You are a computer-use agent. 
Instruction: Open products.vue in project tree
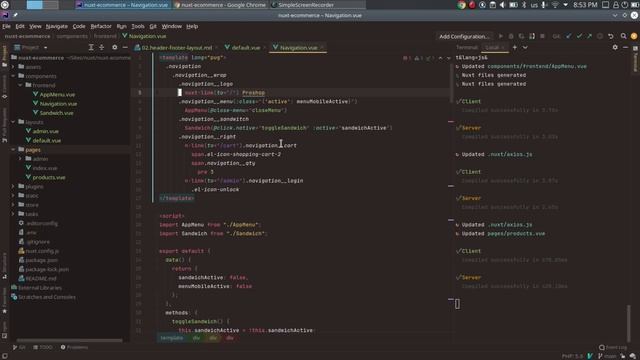49,177
